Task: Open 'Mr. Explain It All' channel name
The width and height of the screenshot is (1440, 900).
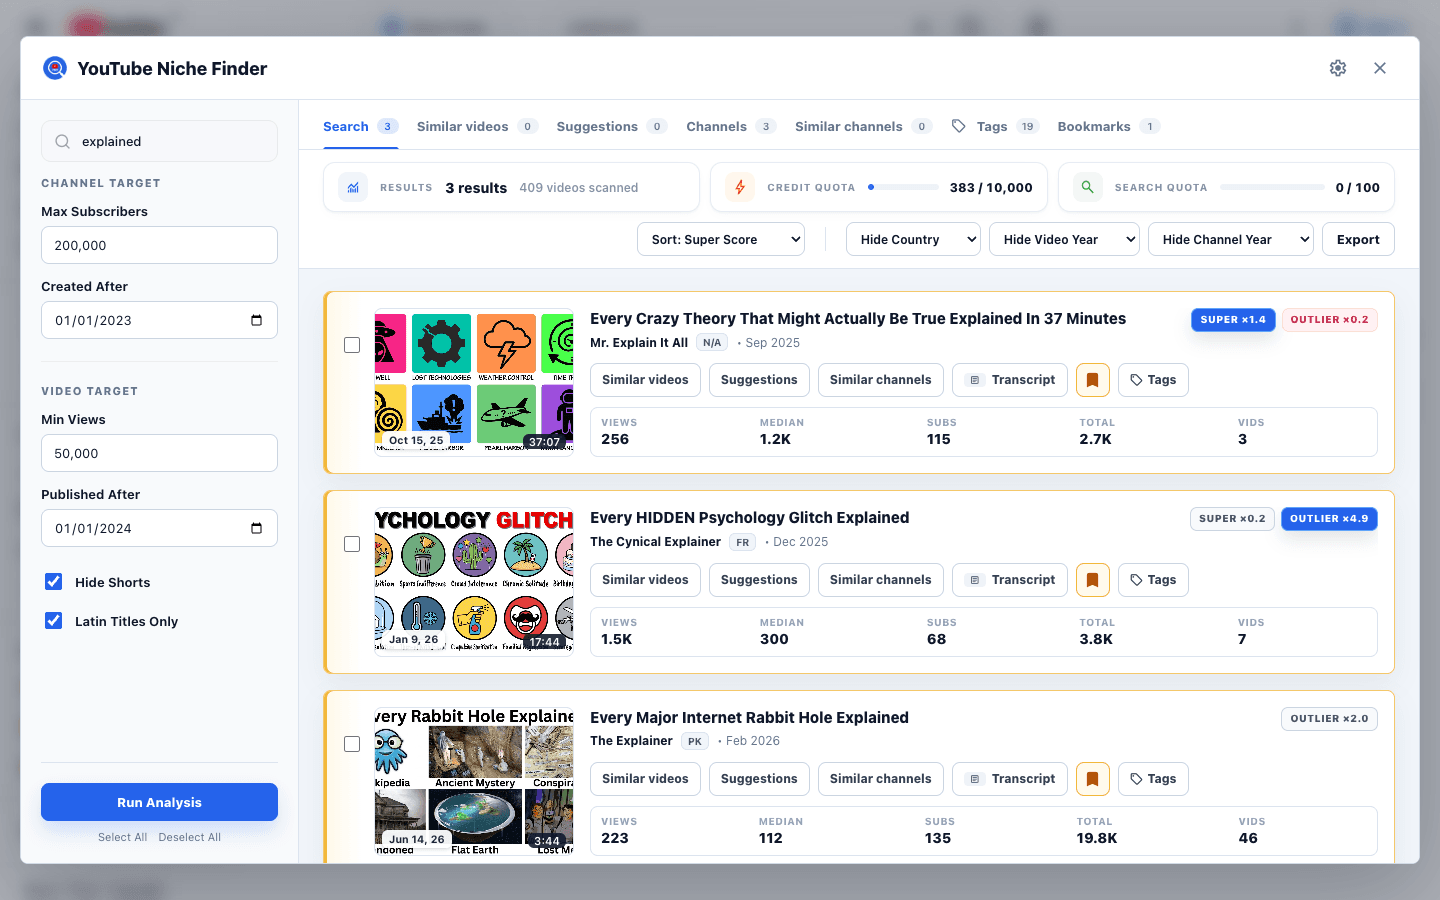Action: [639, 343]
